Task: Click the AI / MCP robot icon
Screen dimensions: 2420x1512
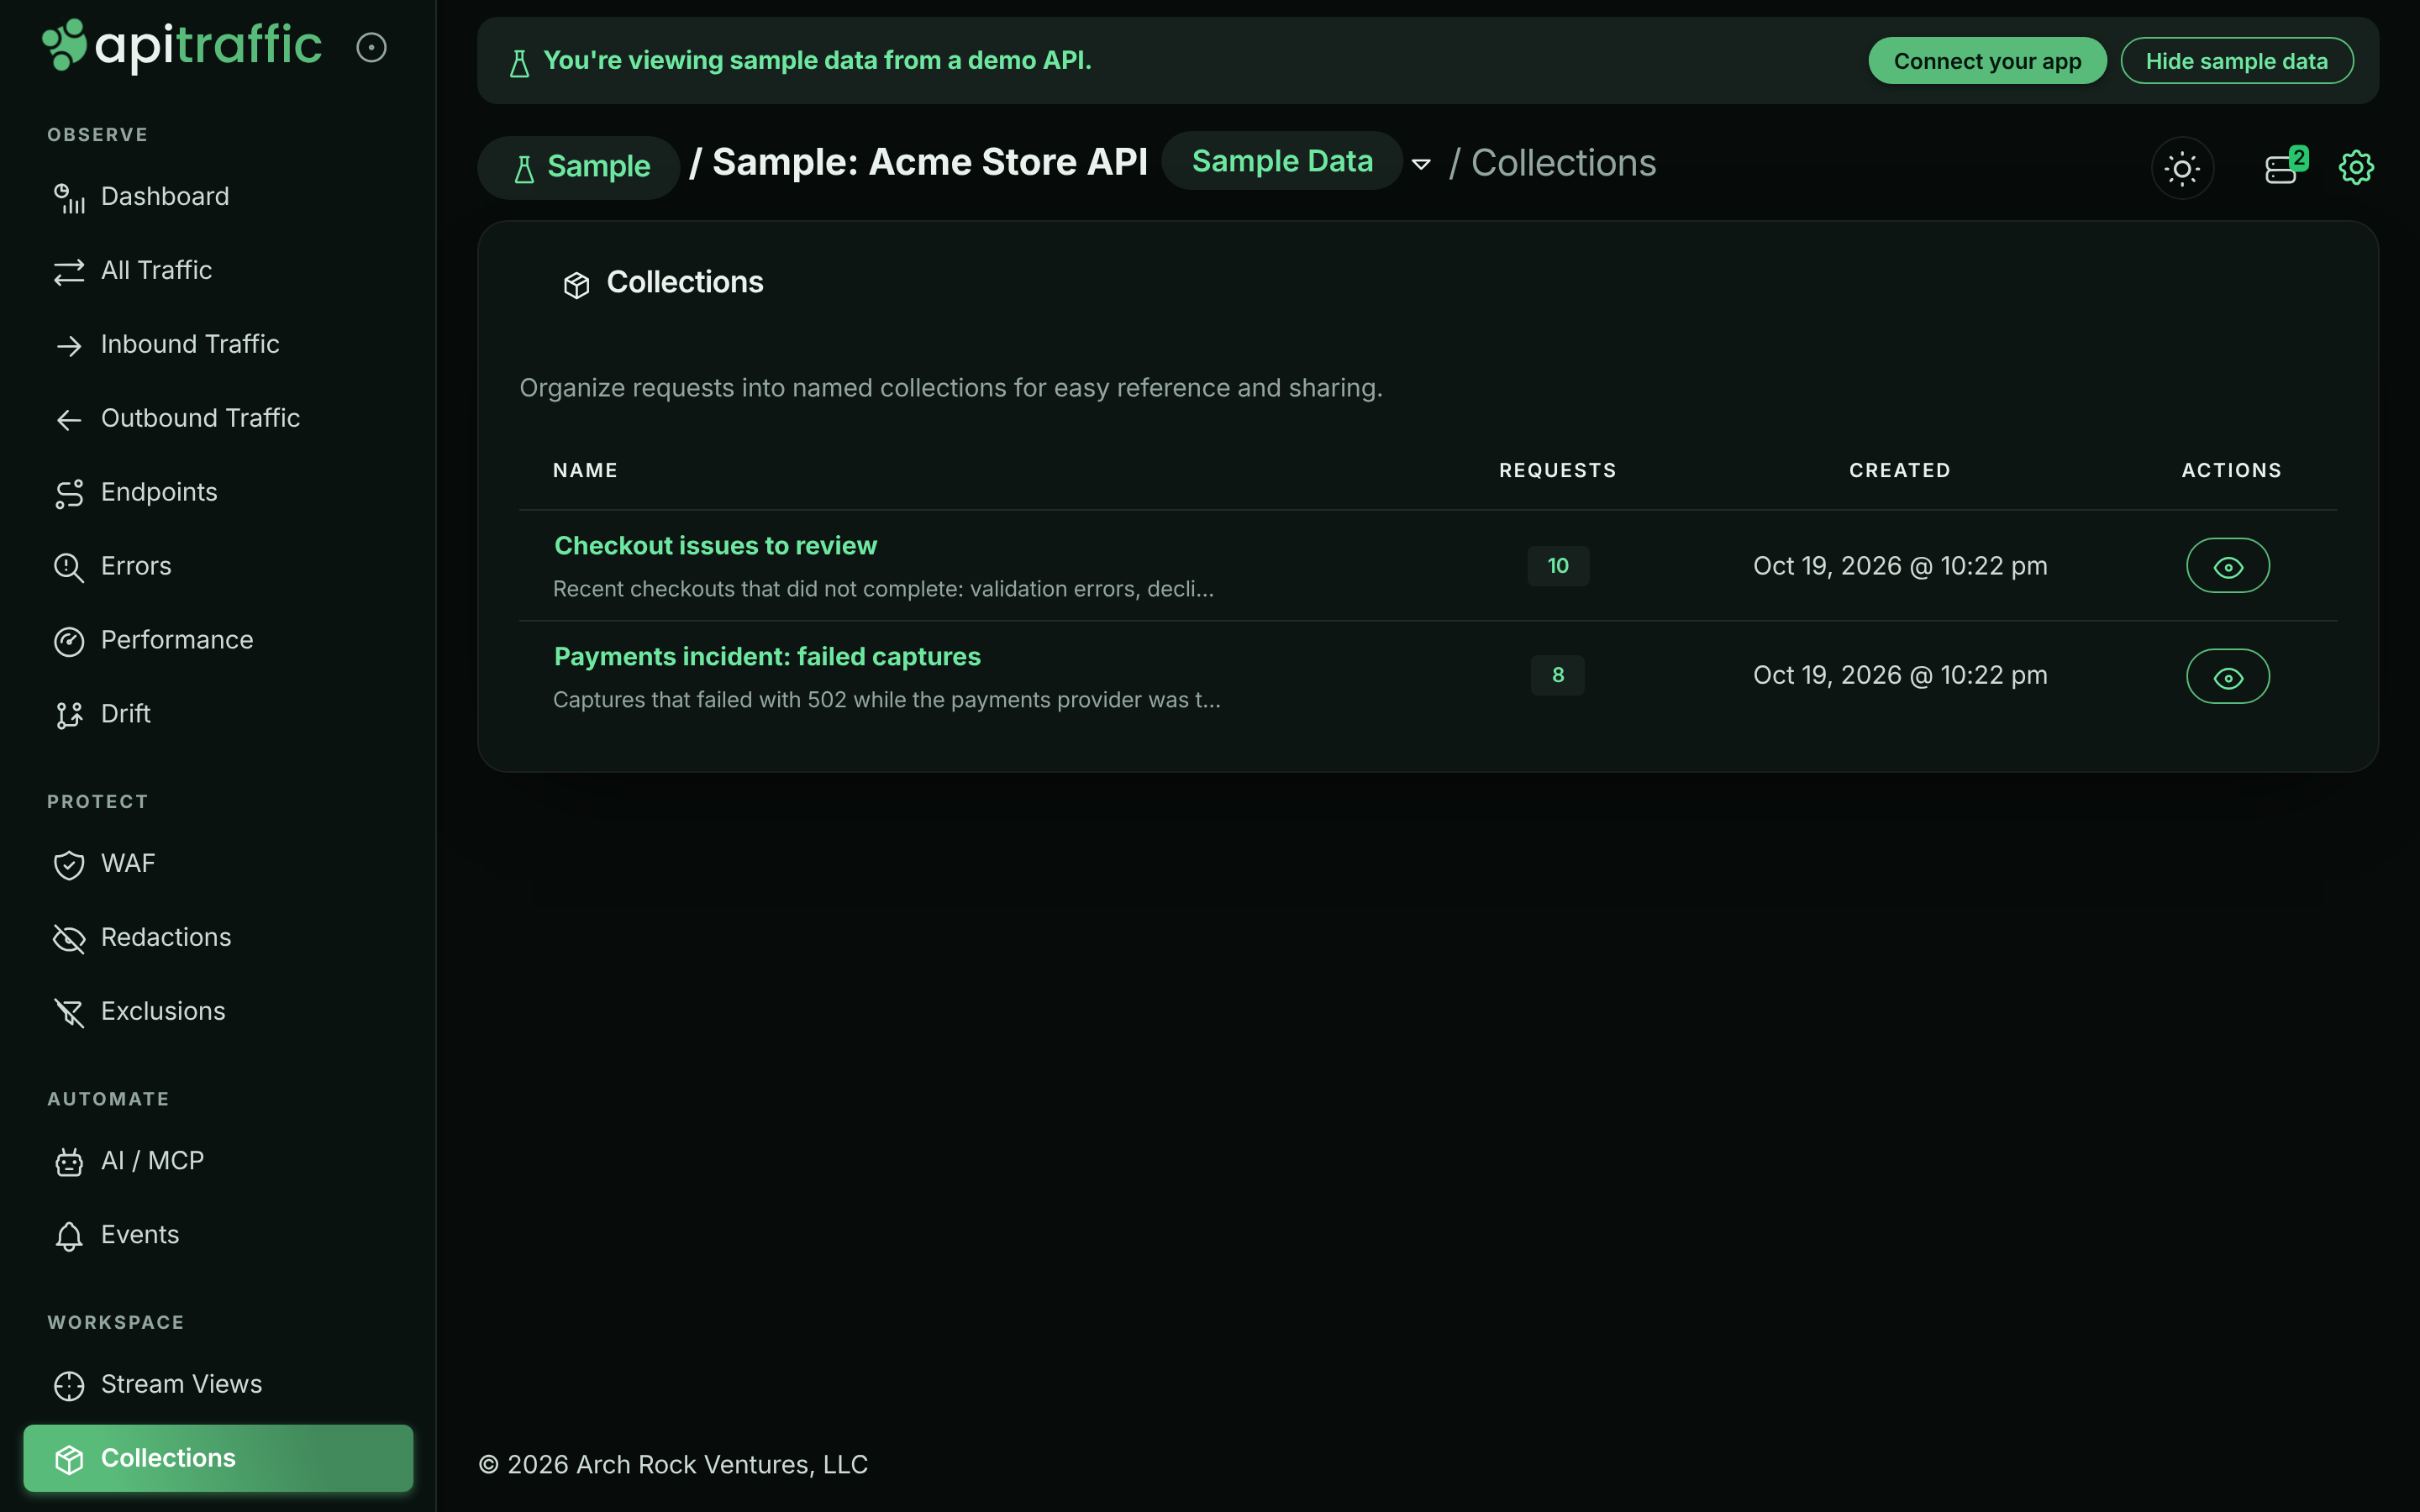Action: (x=69, y=1162)
